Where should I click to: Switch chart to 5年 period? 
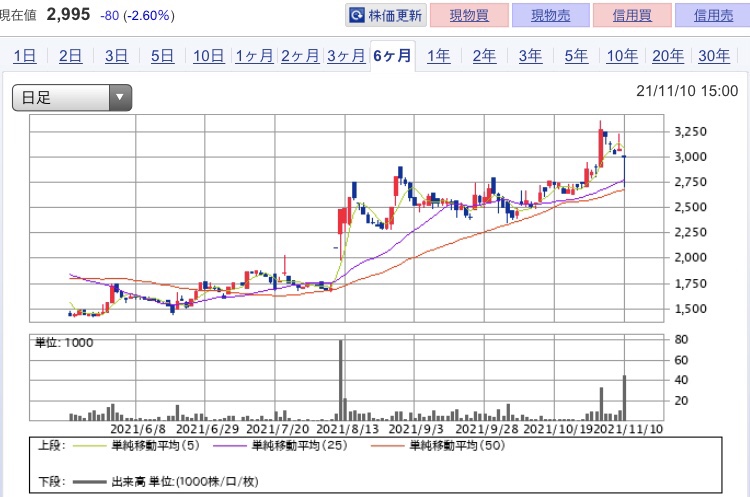(576, 56)
